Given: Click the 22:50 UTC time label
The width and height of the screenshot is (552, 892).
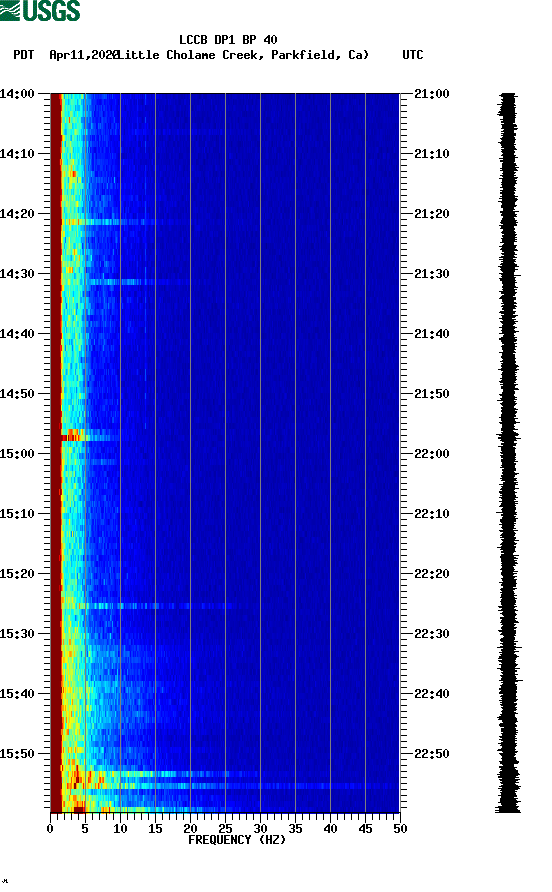Looking at the screenshot, I should point(432,754).
